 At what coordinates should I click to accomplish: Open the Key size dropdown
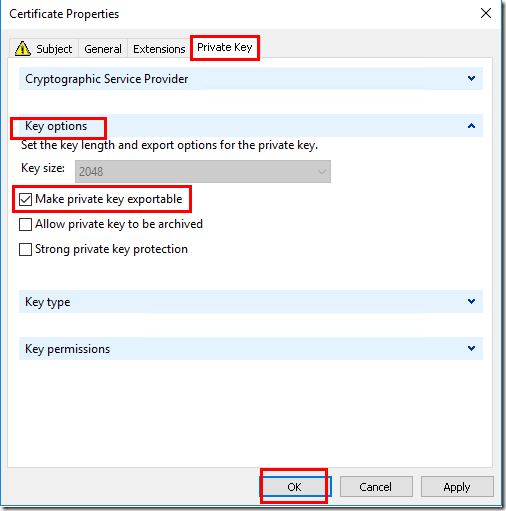(203, 172)
